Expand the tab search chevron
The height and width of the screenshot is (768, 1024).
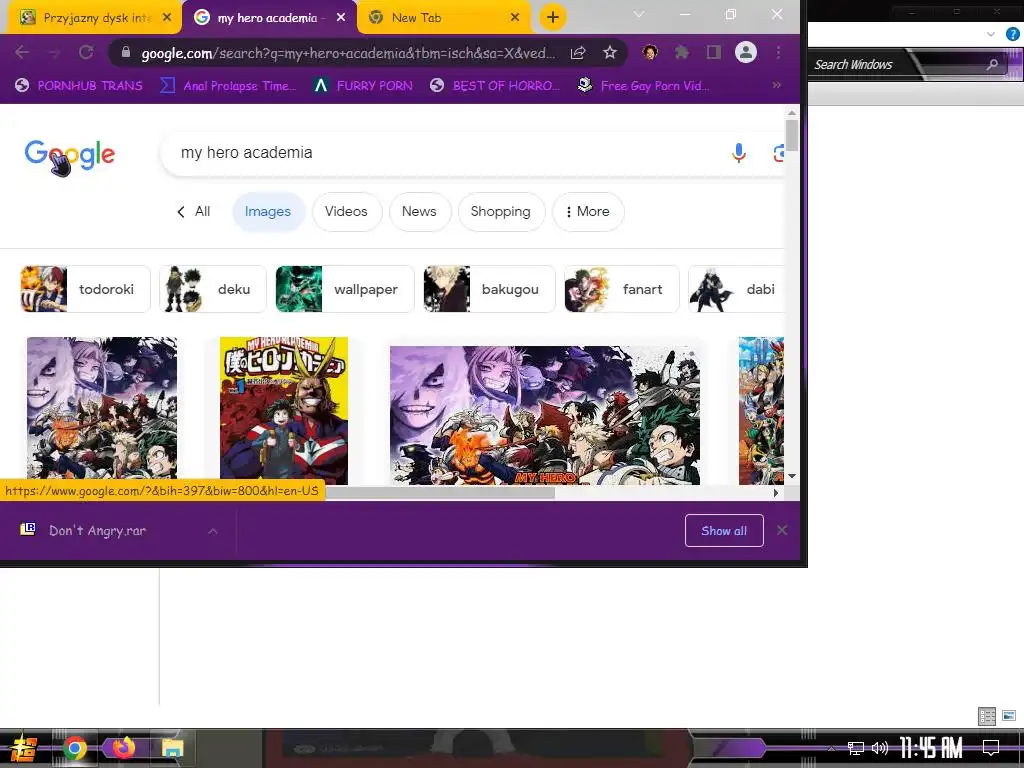(x=639, y=14)
